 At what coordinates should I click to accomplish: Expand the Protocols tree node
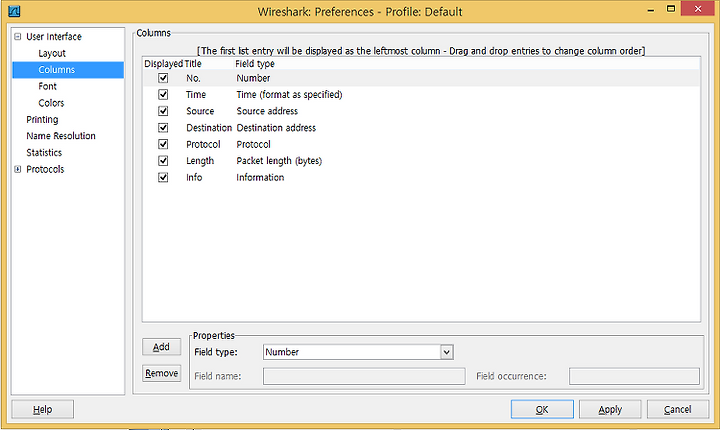pyautogui.click(x=17, y=169)
